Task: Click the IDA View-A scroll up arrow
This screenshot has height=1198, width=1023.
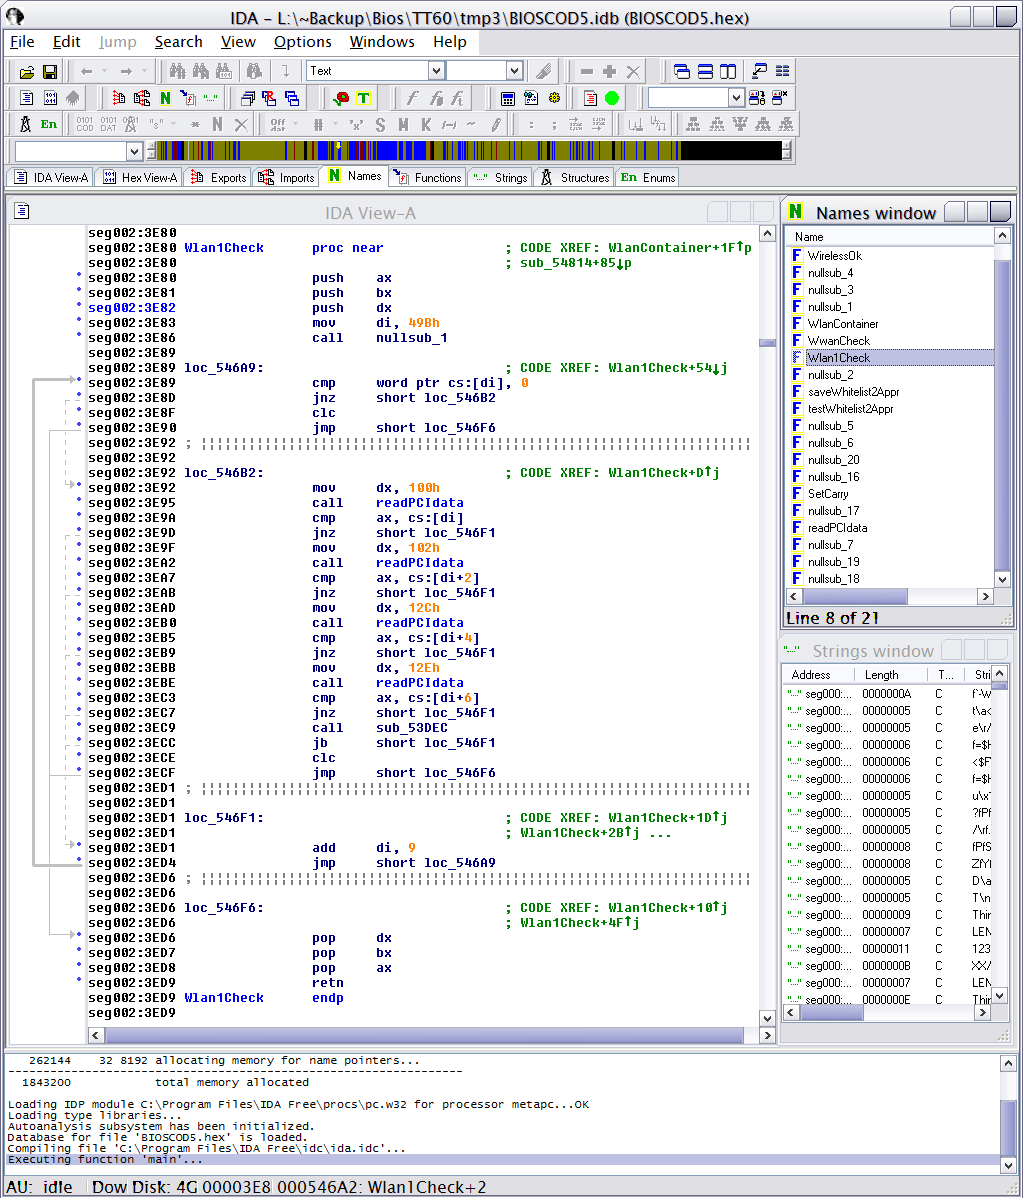Action: point(768,233)
